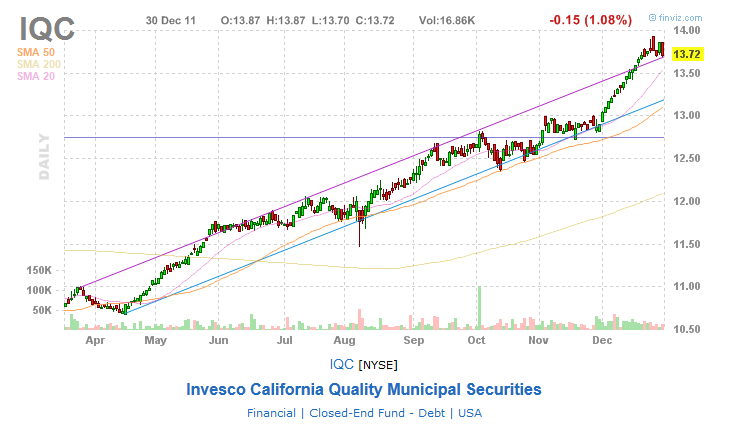This screenshot has height=432, width=735.
Task: Click the 150K volume axis label
Action: pyautogui.click(x=39, y=270)
